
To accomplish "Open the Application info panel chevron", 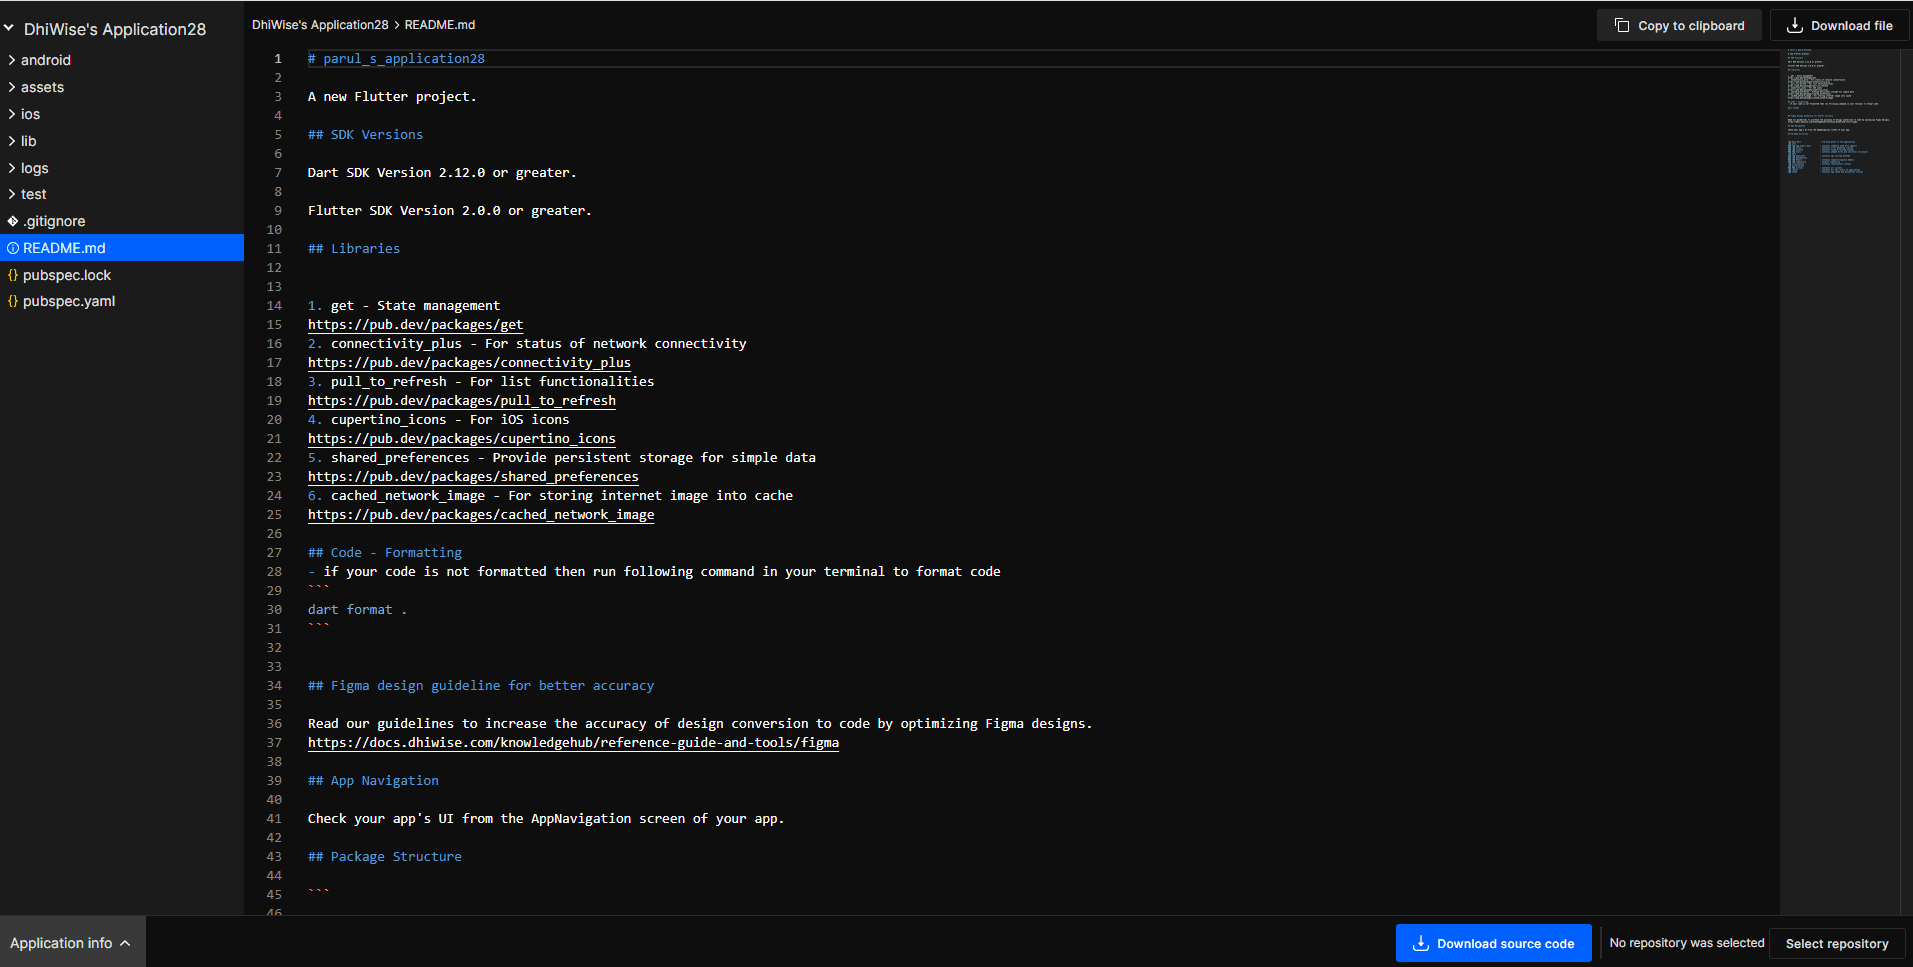I will (125, 943).
